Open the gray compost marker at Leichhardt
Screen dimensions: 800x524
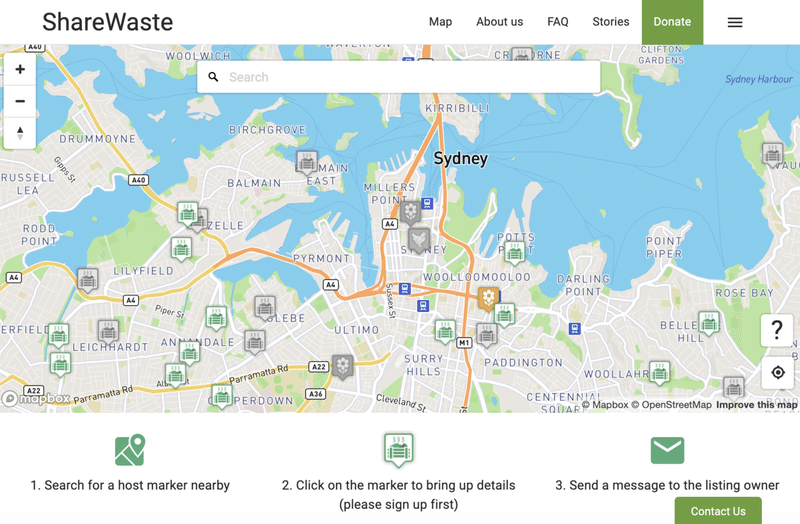108,332
